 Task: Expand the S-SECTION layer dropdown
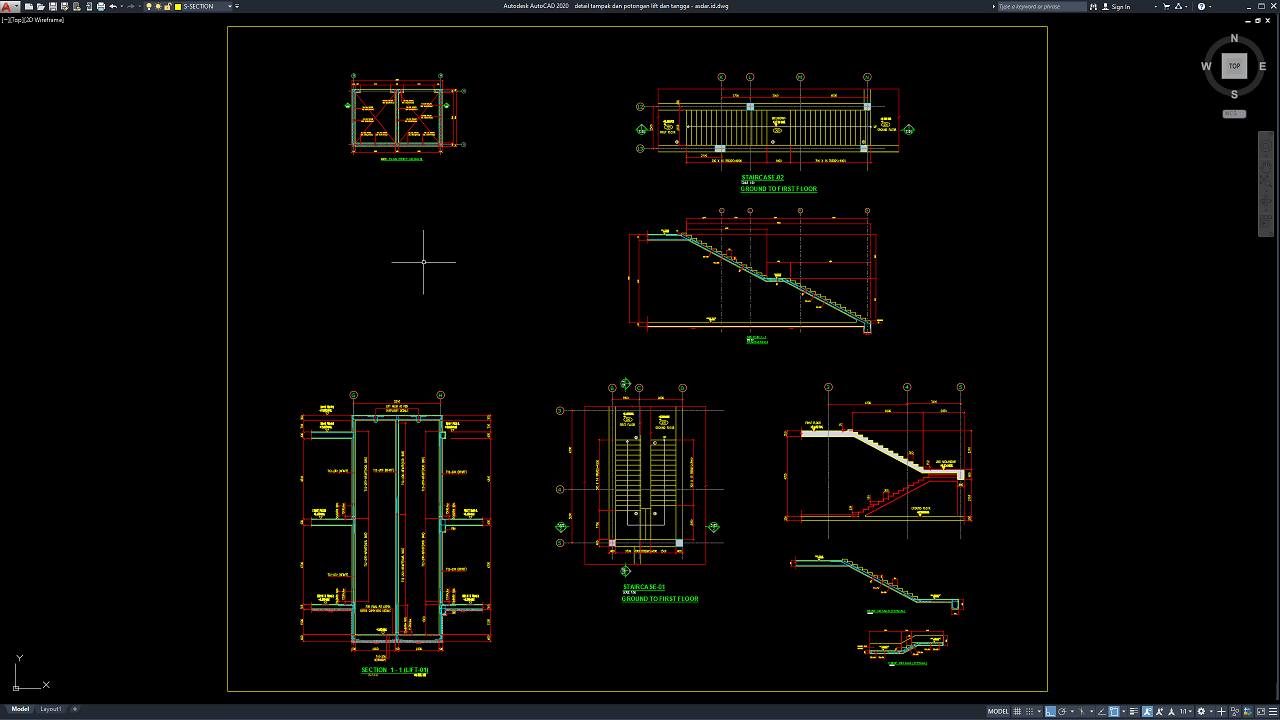(x=230, y=6)
